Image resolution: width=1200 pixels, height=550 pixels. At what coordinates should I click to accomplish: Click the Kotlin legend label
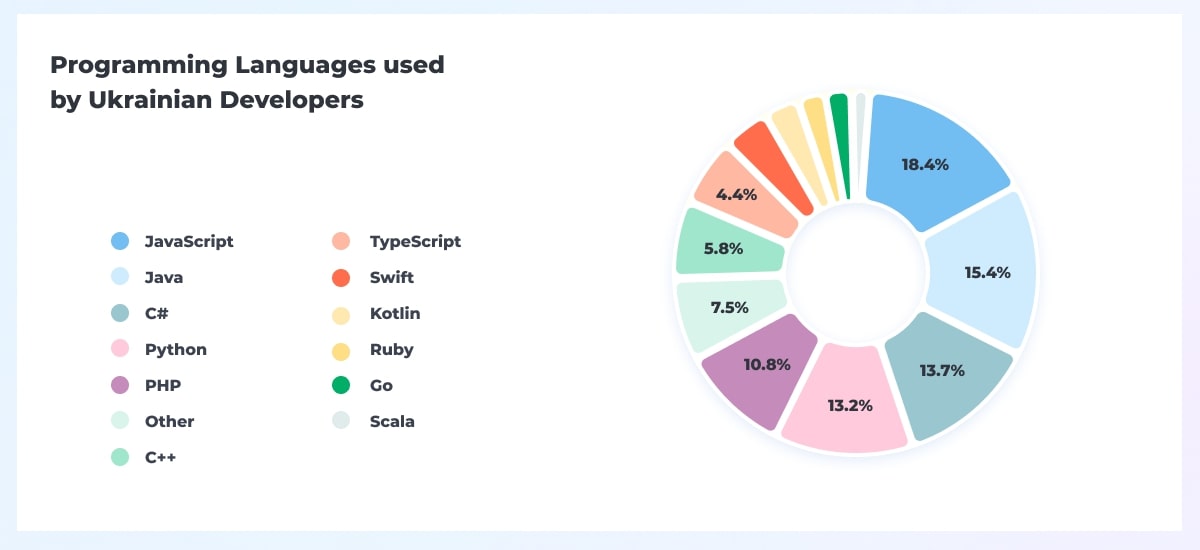pyautogui.click(x=395, y=313)
